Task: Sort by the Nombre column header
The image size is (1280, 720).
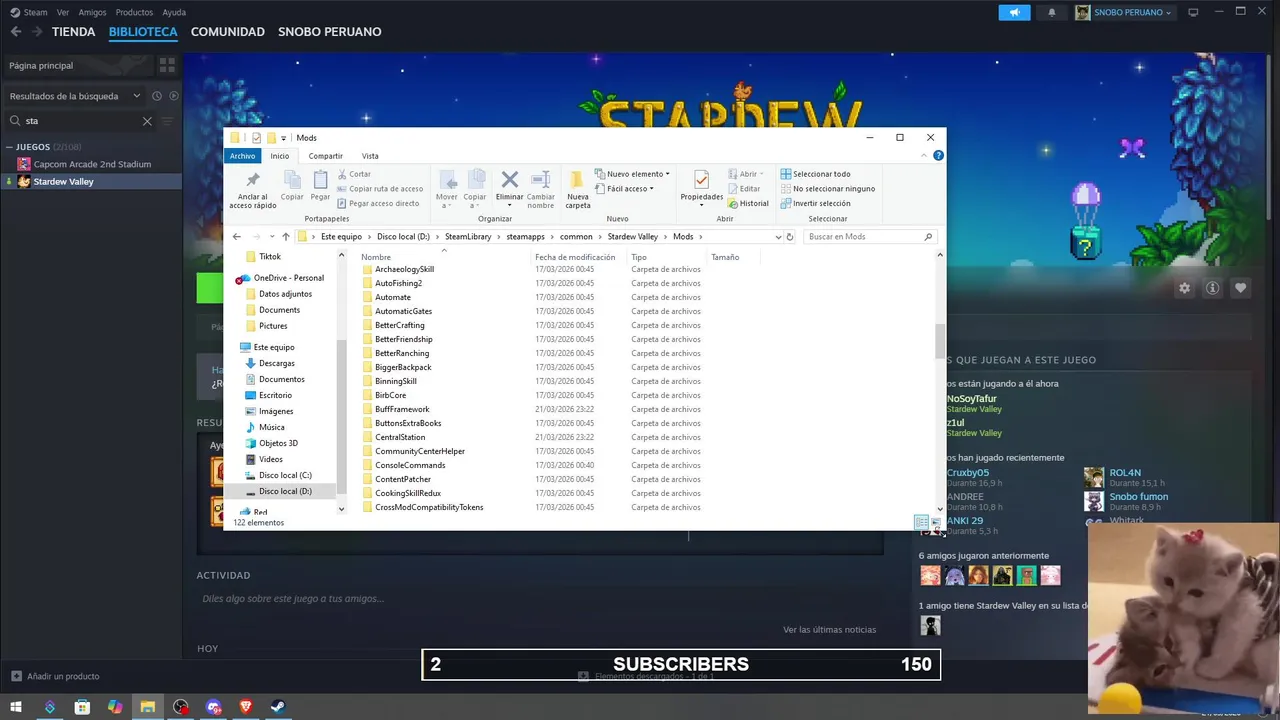Action: click(x=376, y=257)
